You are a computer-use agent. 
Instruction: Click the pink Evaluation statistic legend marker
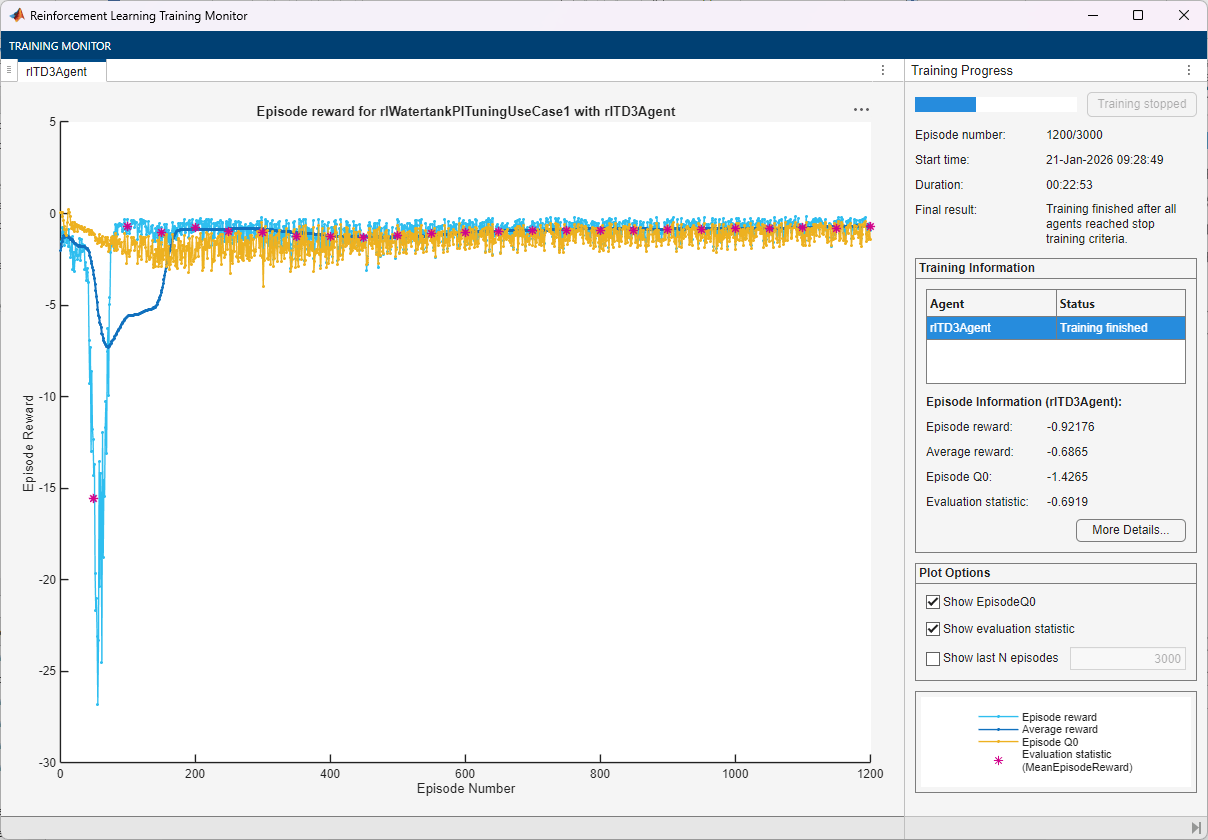click(998, 761)
